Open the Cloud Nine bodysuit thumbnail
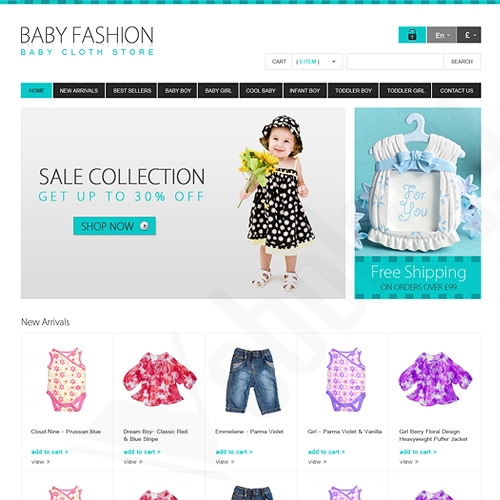The width and height of the screenshot is (500, 500). click(x=67, y=380)
